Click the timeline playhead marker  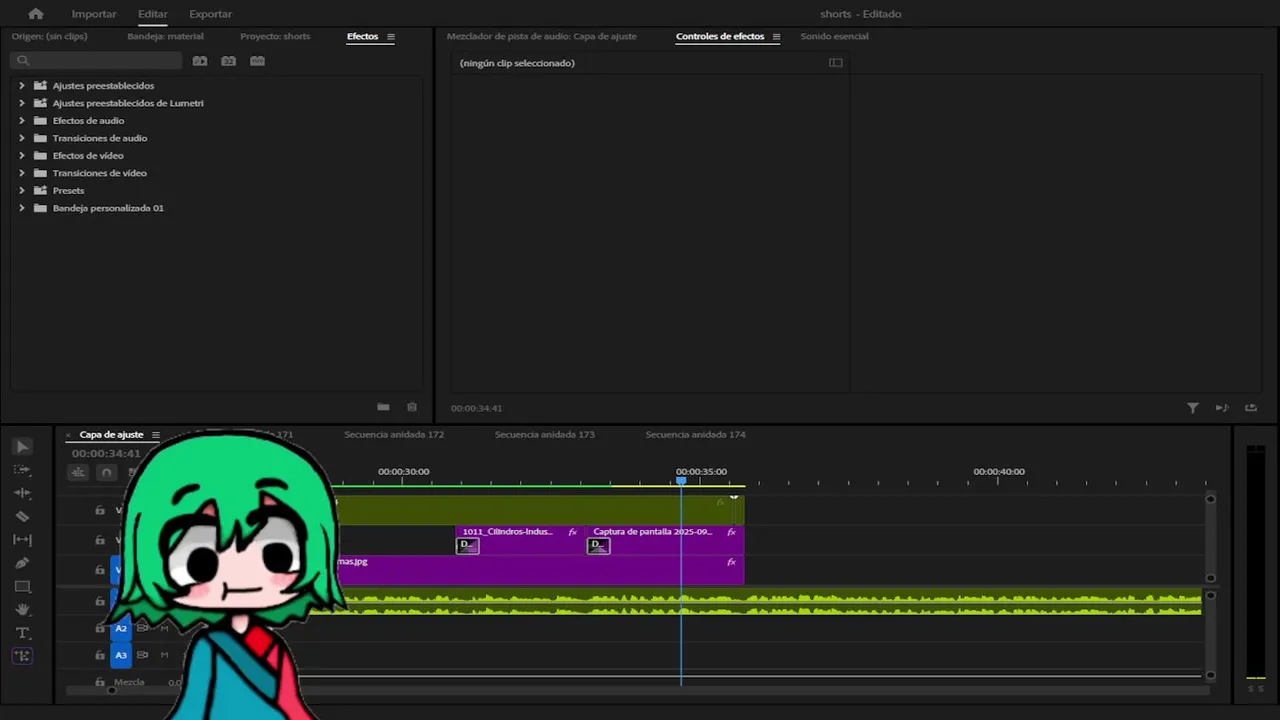click(x=681, y=481)
